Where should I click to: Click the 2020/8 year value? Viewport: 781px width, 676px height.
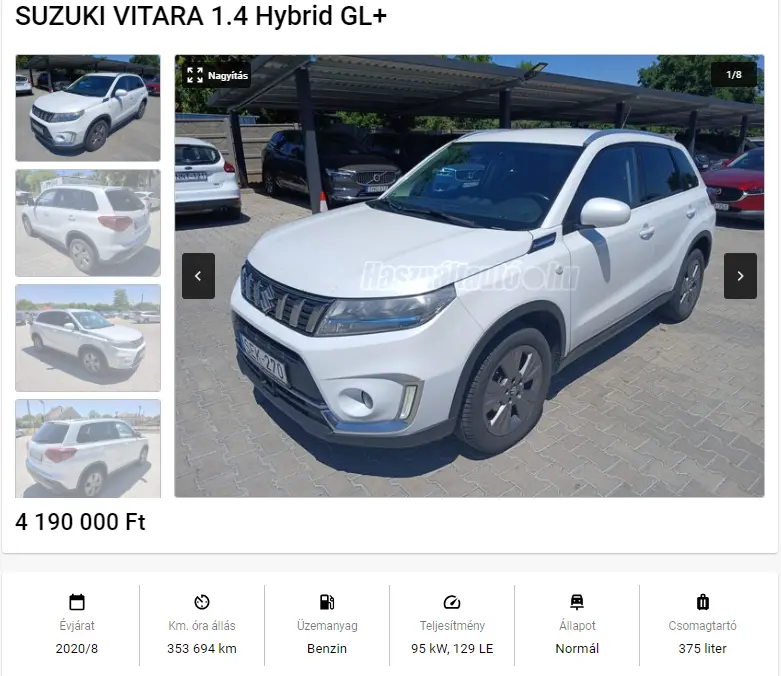click(77, 649)
